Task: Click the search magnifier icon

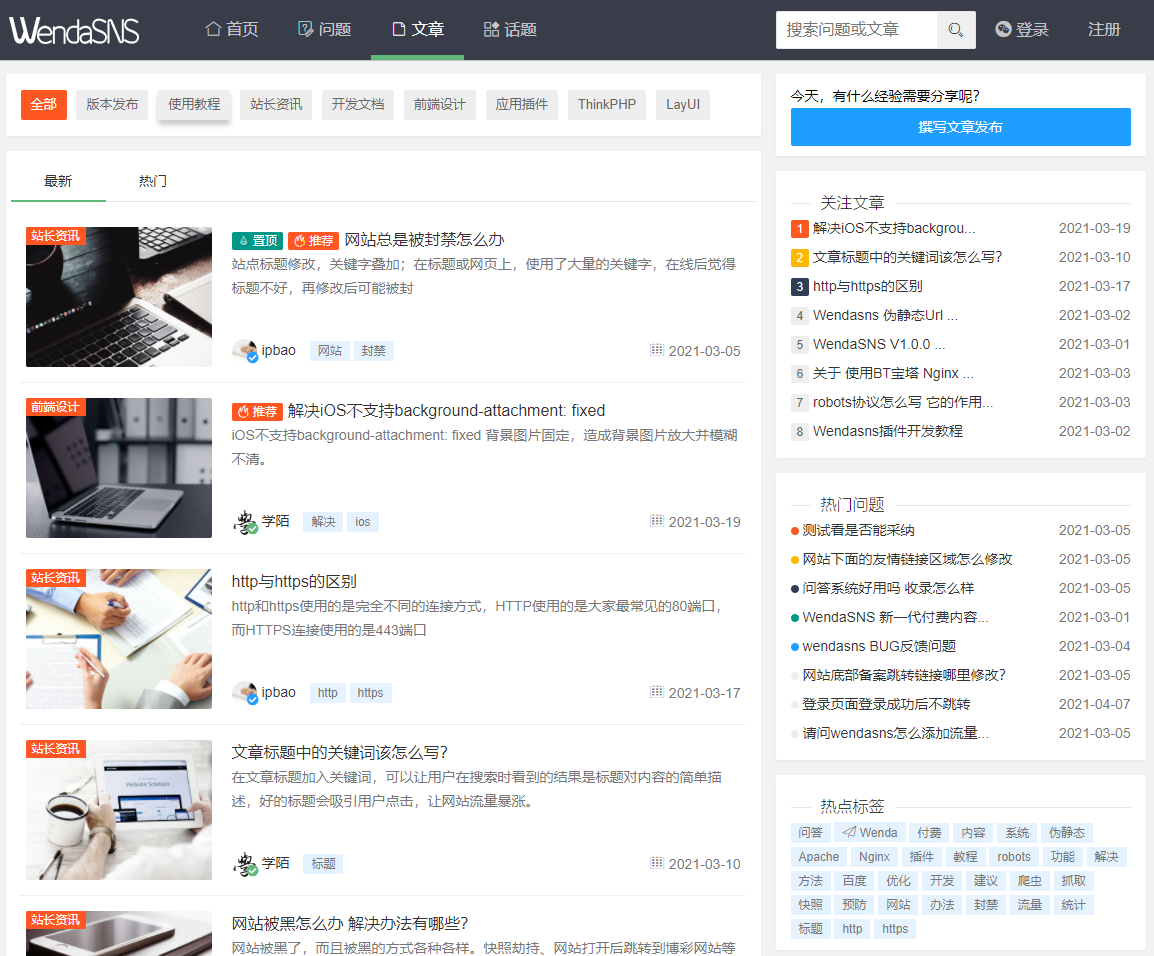Action: [x=954, y=30]
